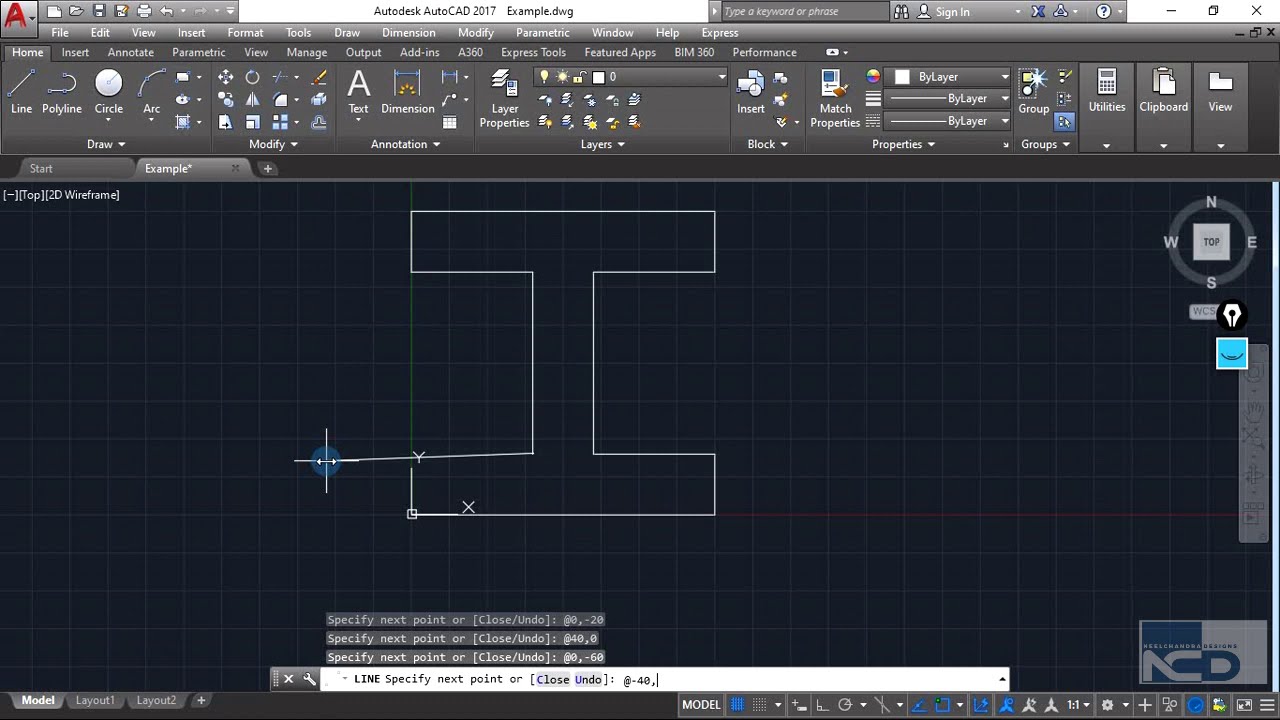The height and width of the screenshot is (720, 1280).
Task: Click the Explode tool icon
Action: [x=319, y=99]
